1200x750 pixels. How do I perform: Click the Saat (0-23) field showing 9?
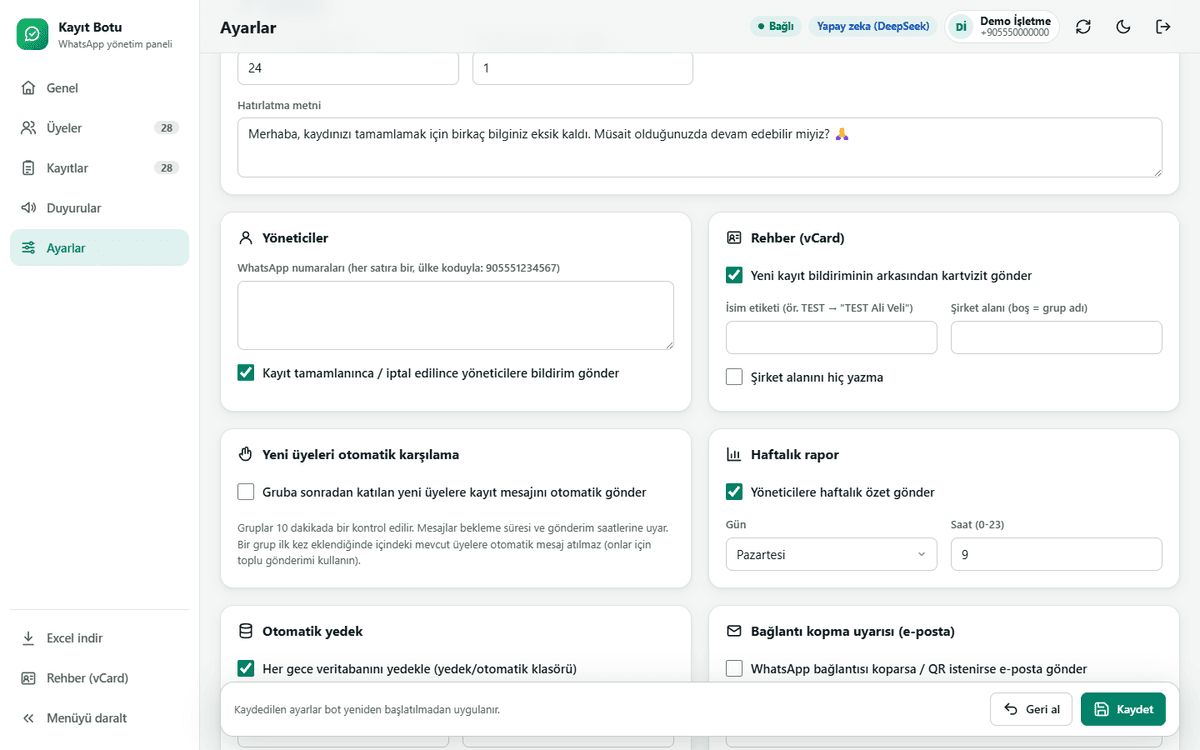coord(1056,554)
